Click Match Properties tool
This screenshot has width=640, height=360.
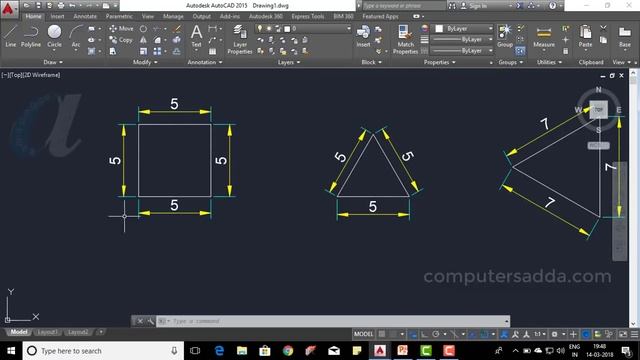pyautogui.click(x=405, y=39)
